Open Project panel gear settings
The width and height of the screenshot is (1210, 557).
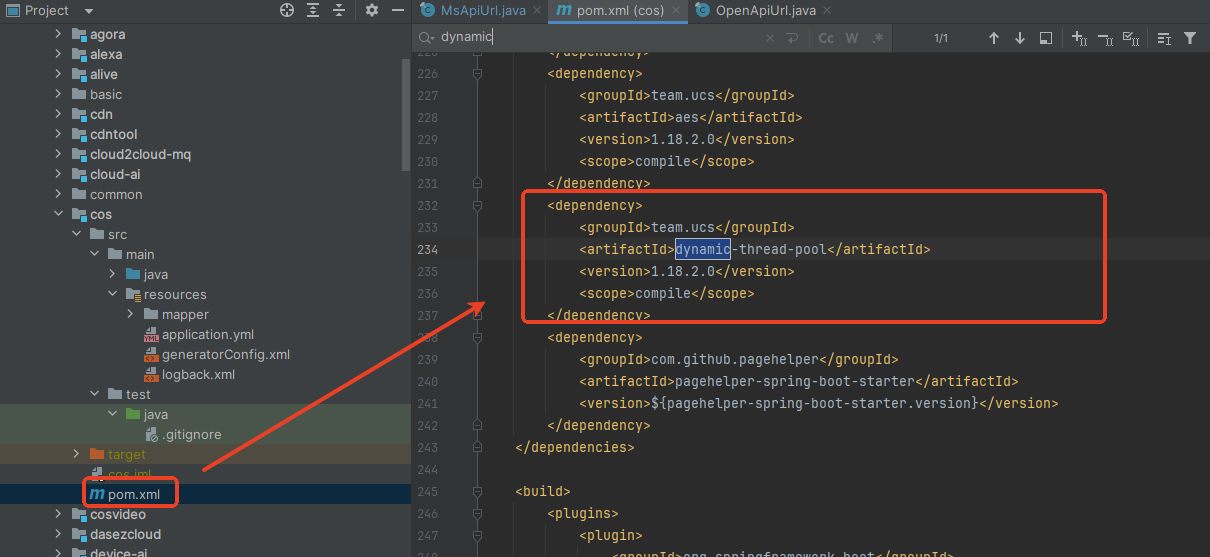point(372,10)
